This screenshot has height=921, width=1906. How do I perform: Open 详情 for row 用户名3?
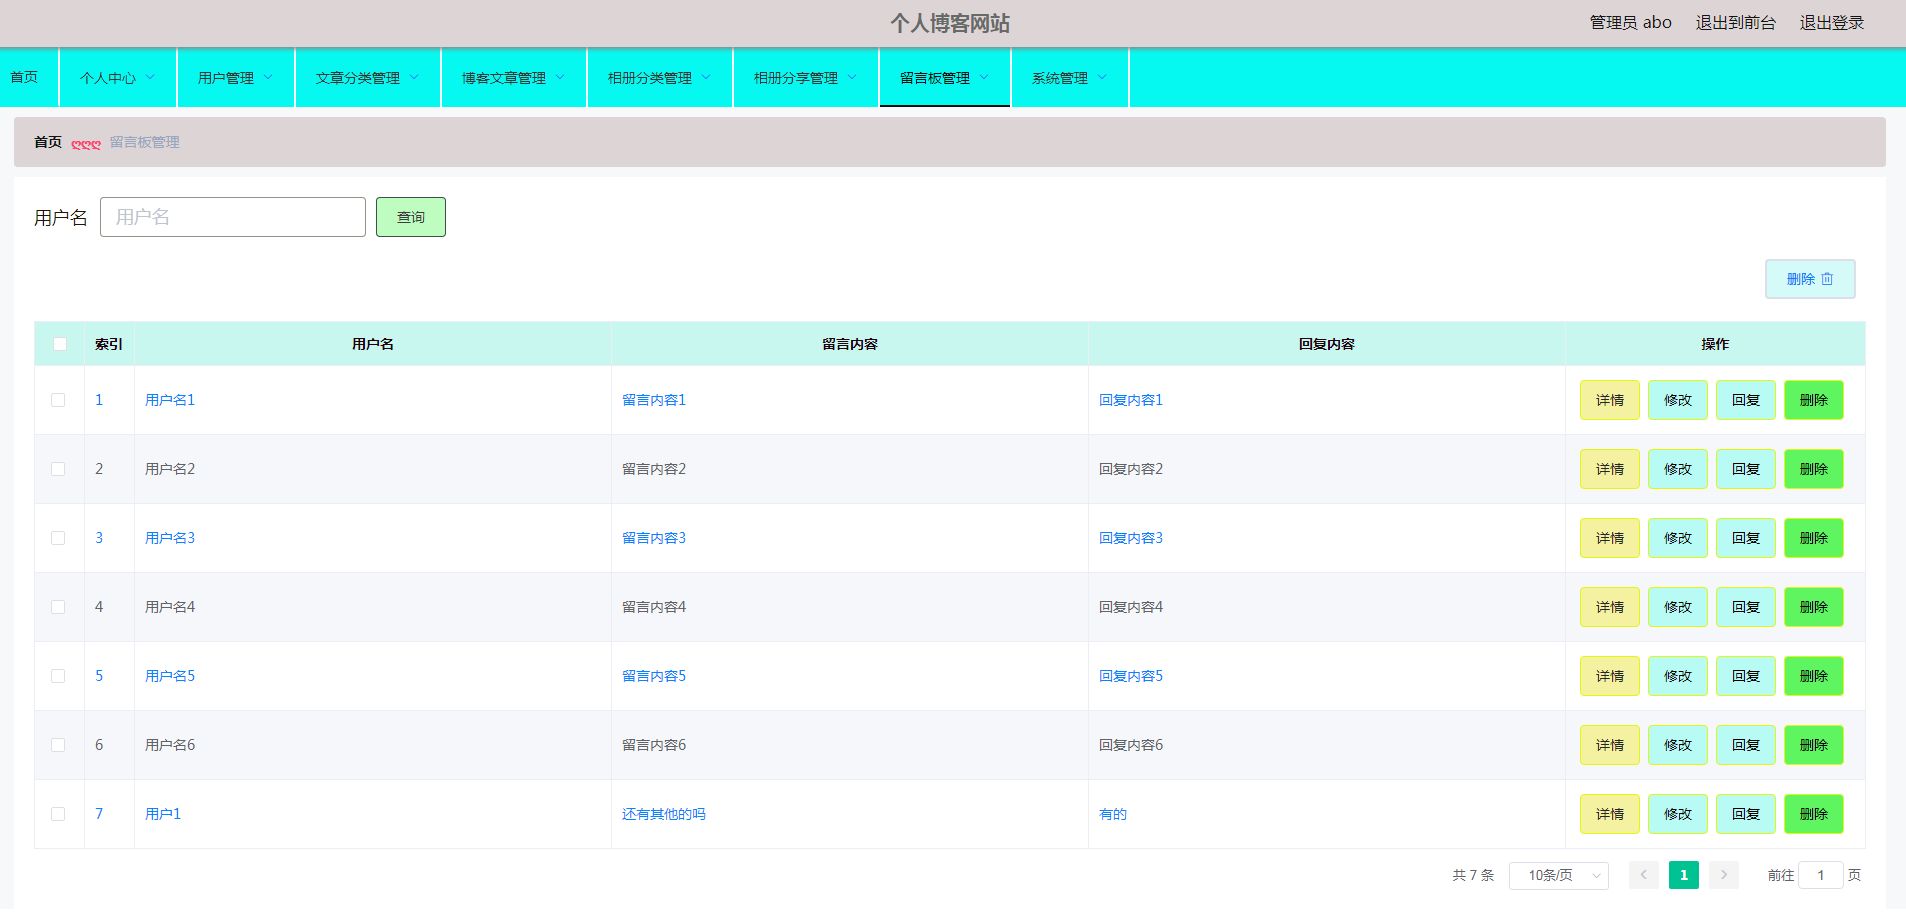(x=1610, y=538)
